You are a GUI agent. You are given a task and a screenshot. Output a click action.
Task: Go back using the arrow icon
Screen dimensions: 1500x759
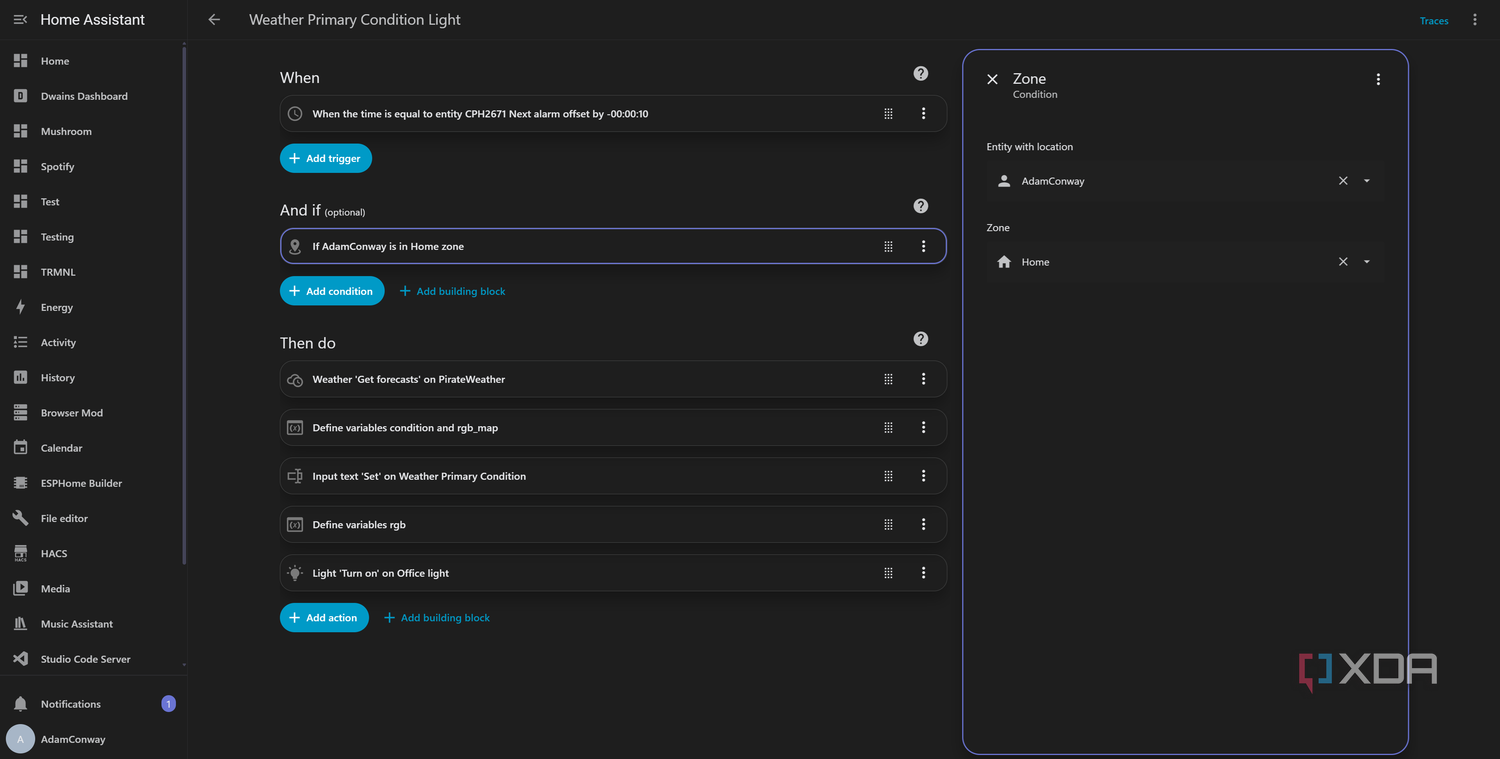(214, 20)
